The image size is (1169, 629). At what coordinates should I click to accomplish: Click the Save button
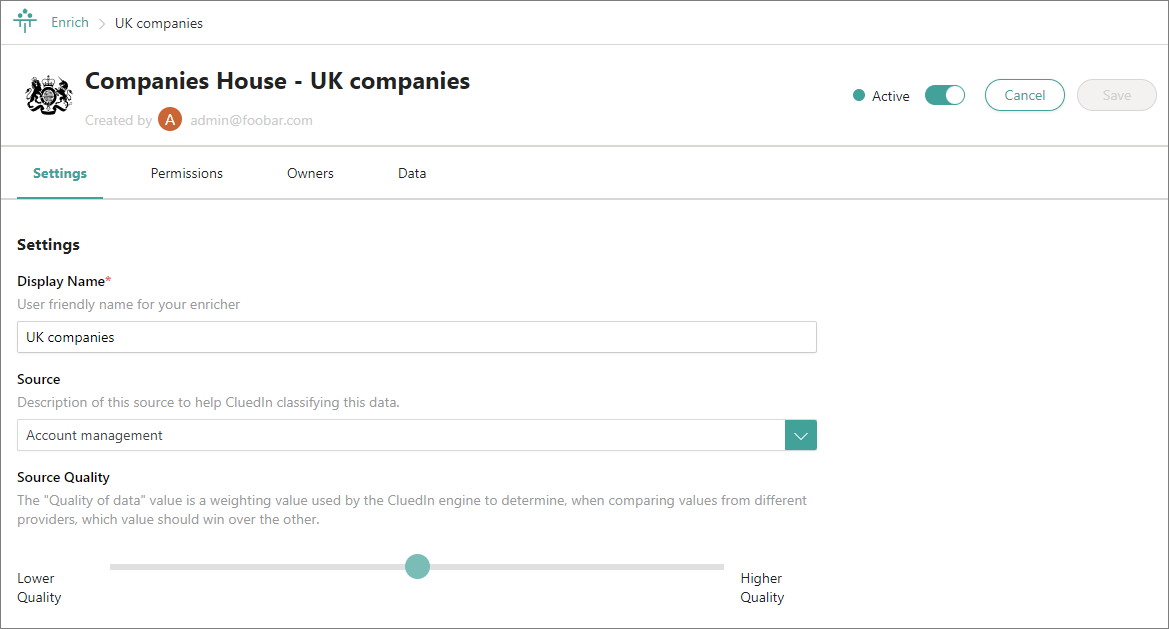point(1116,95)
